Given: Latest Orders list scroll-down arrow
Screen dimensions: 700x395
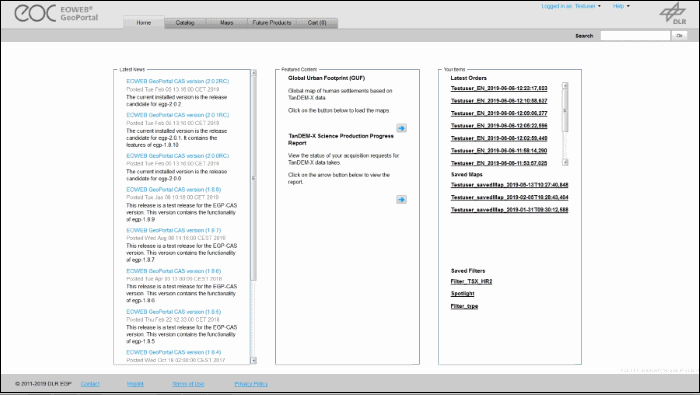Looking at the screenshot, I should pos(565,162).
